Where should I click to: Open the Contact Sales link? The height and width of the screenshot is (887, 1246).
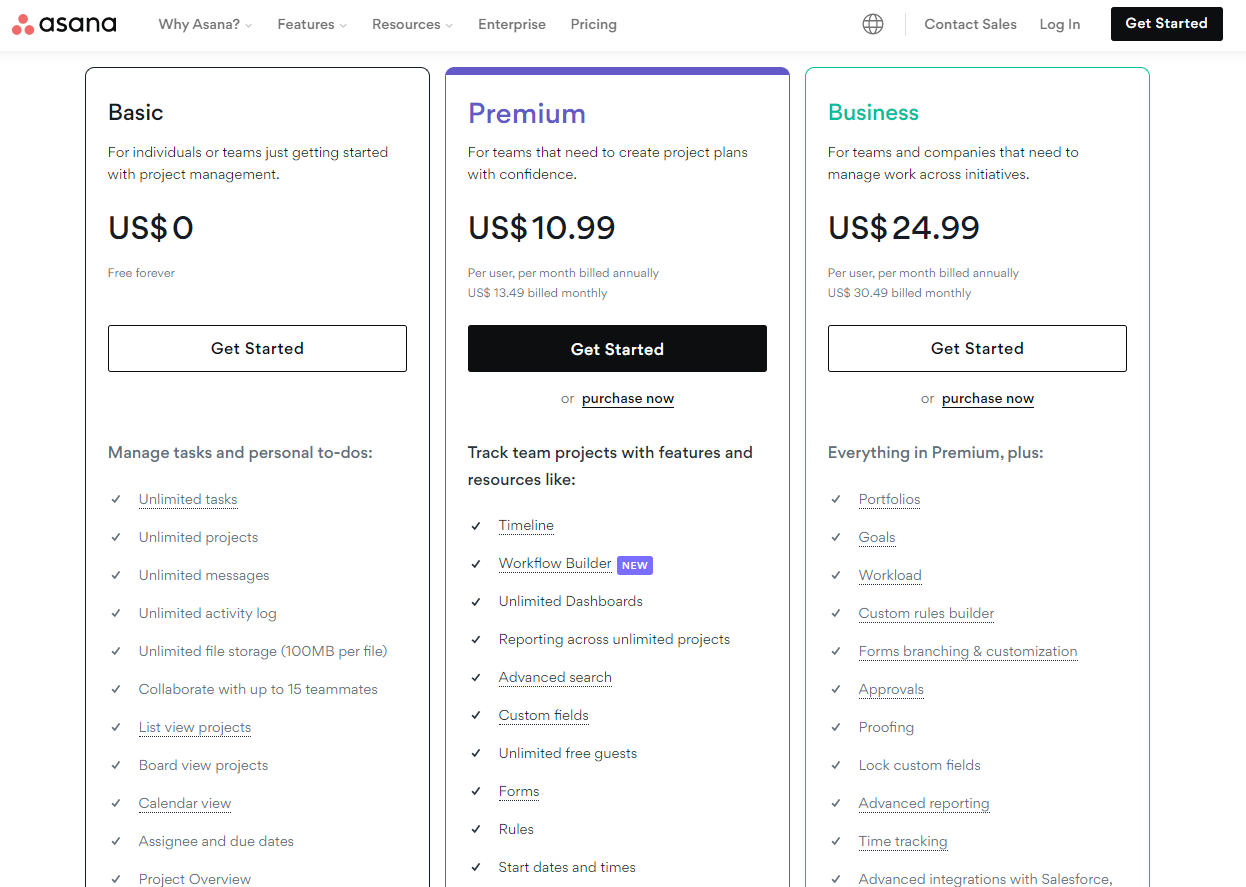click(970, 24)
